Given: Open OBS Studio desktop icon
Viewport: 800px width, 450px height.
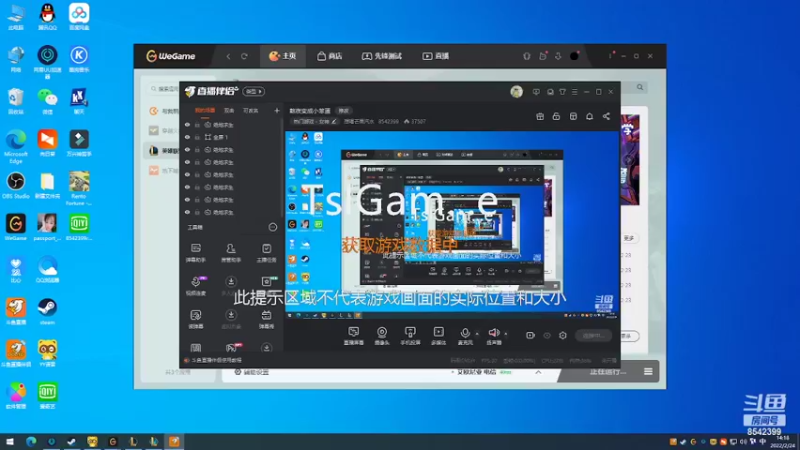Looking at the screenshot, I should [16, 185].
